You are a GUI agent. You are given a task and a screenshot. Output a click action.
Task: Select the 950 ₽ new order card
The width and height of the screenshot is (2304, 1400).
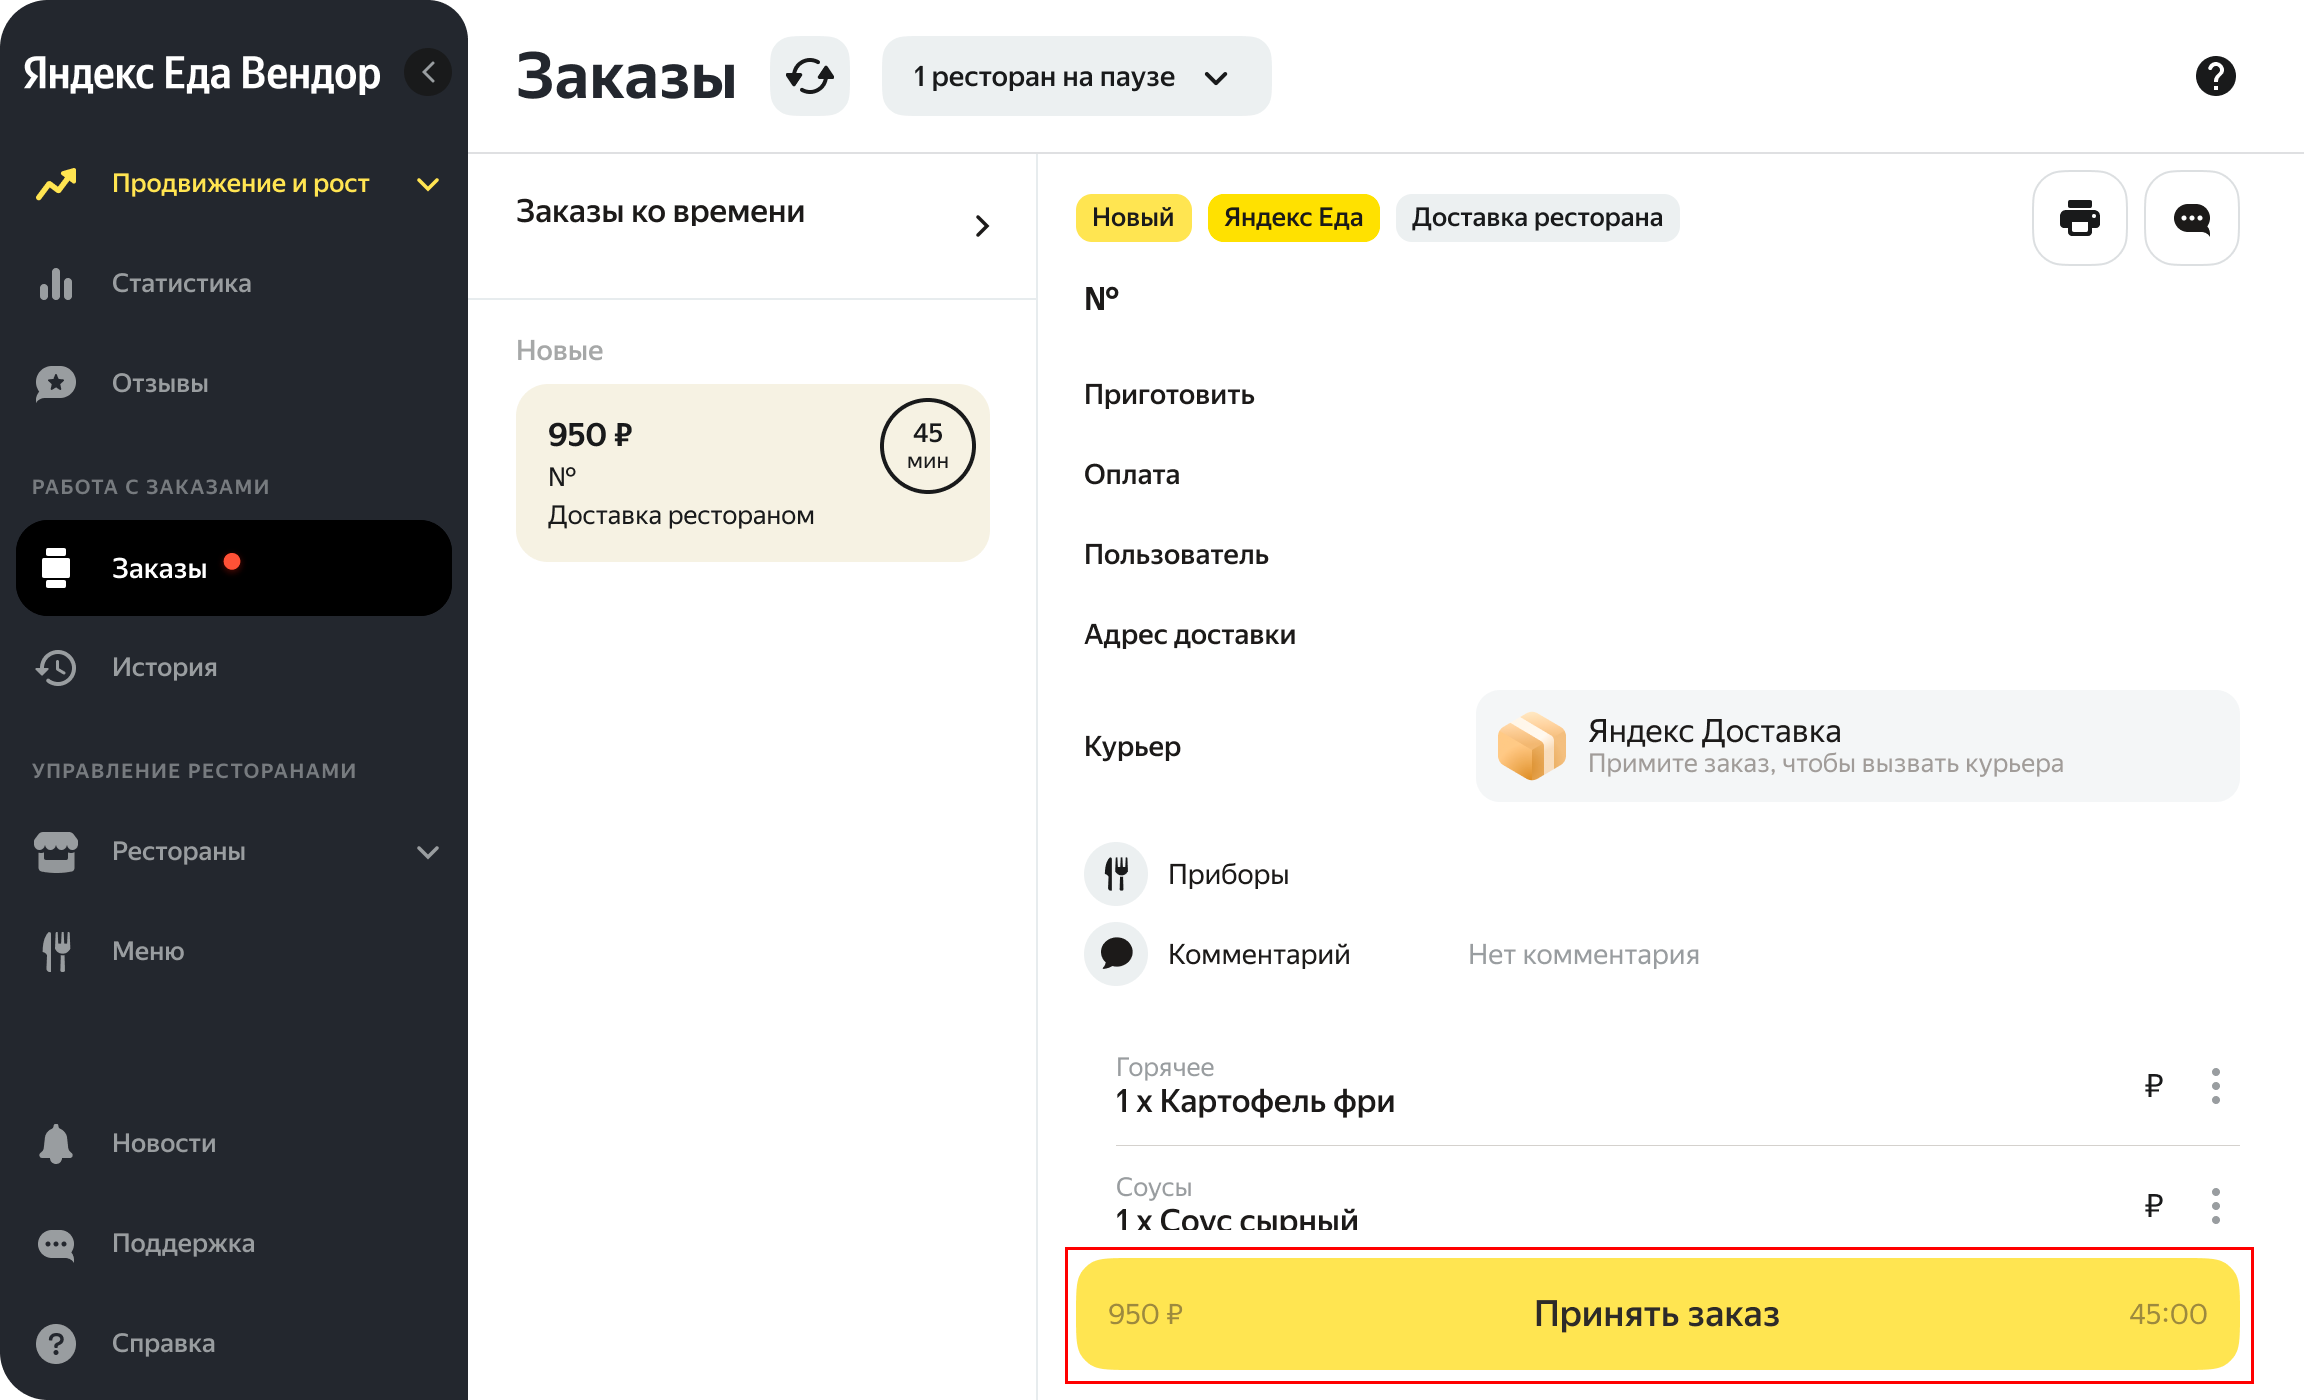752,473
